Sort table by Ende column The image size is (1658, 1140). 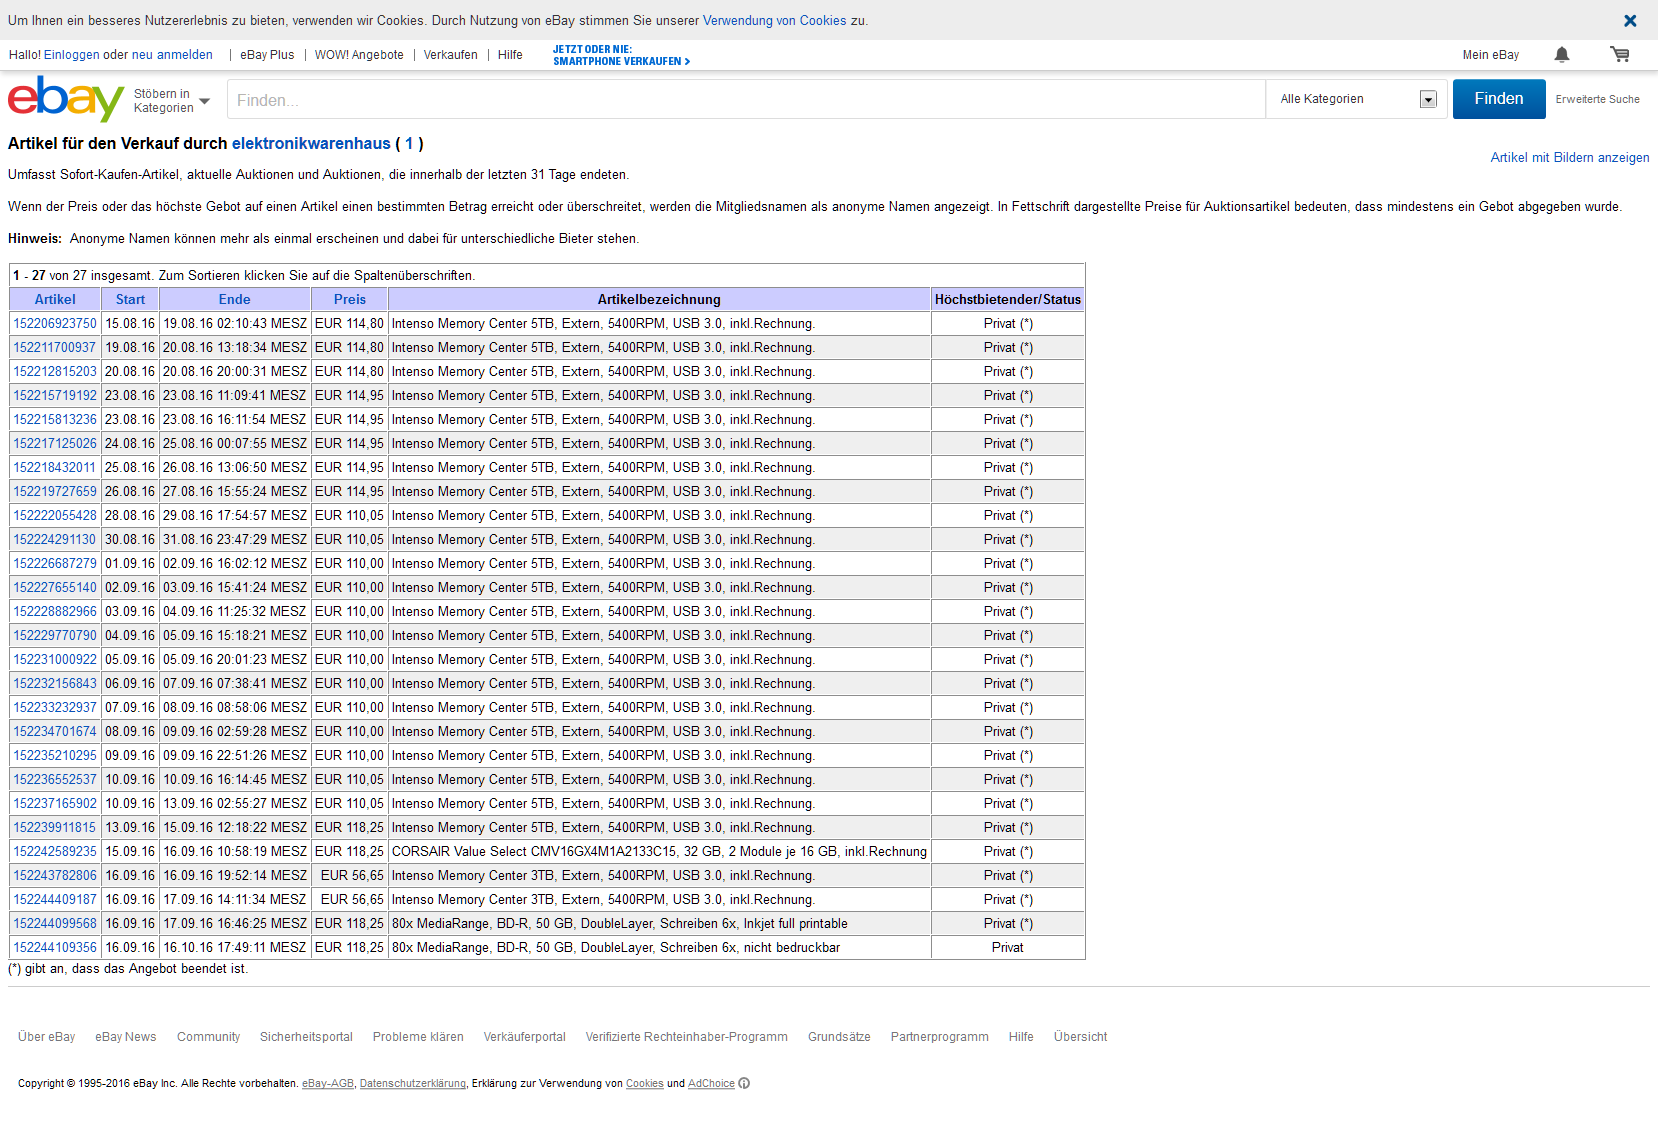[x=235, y=299]
